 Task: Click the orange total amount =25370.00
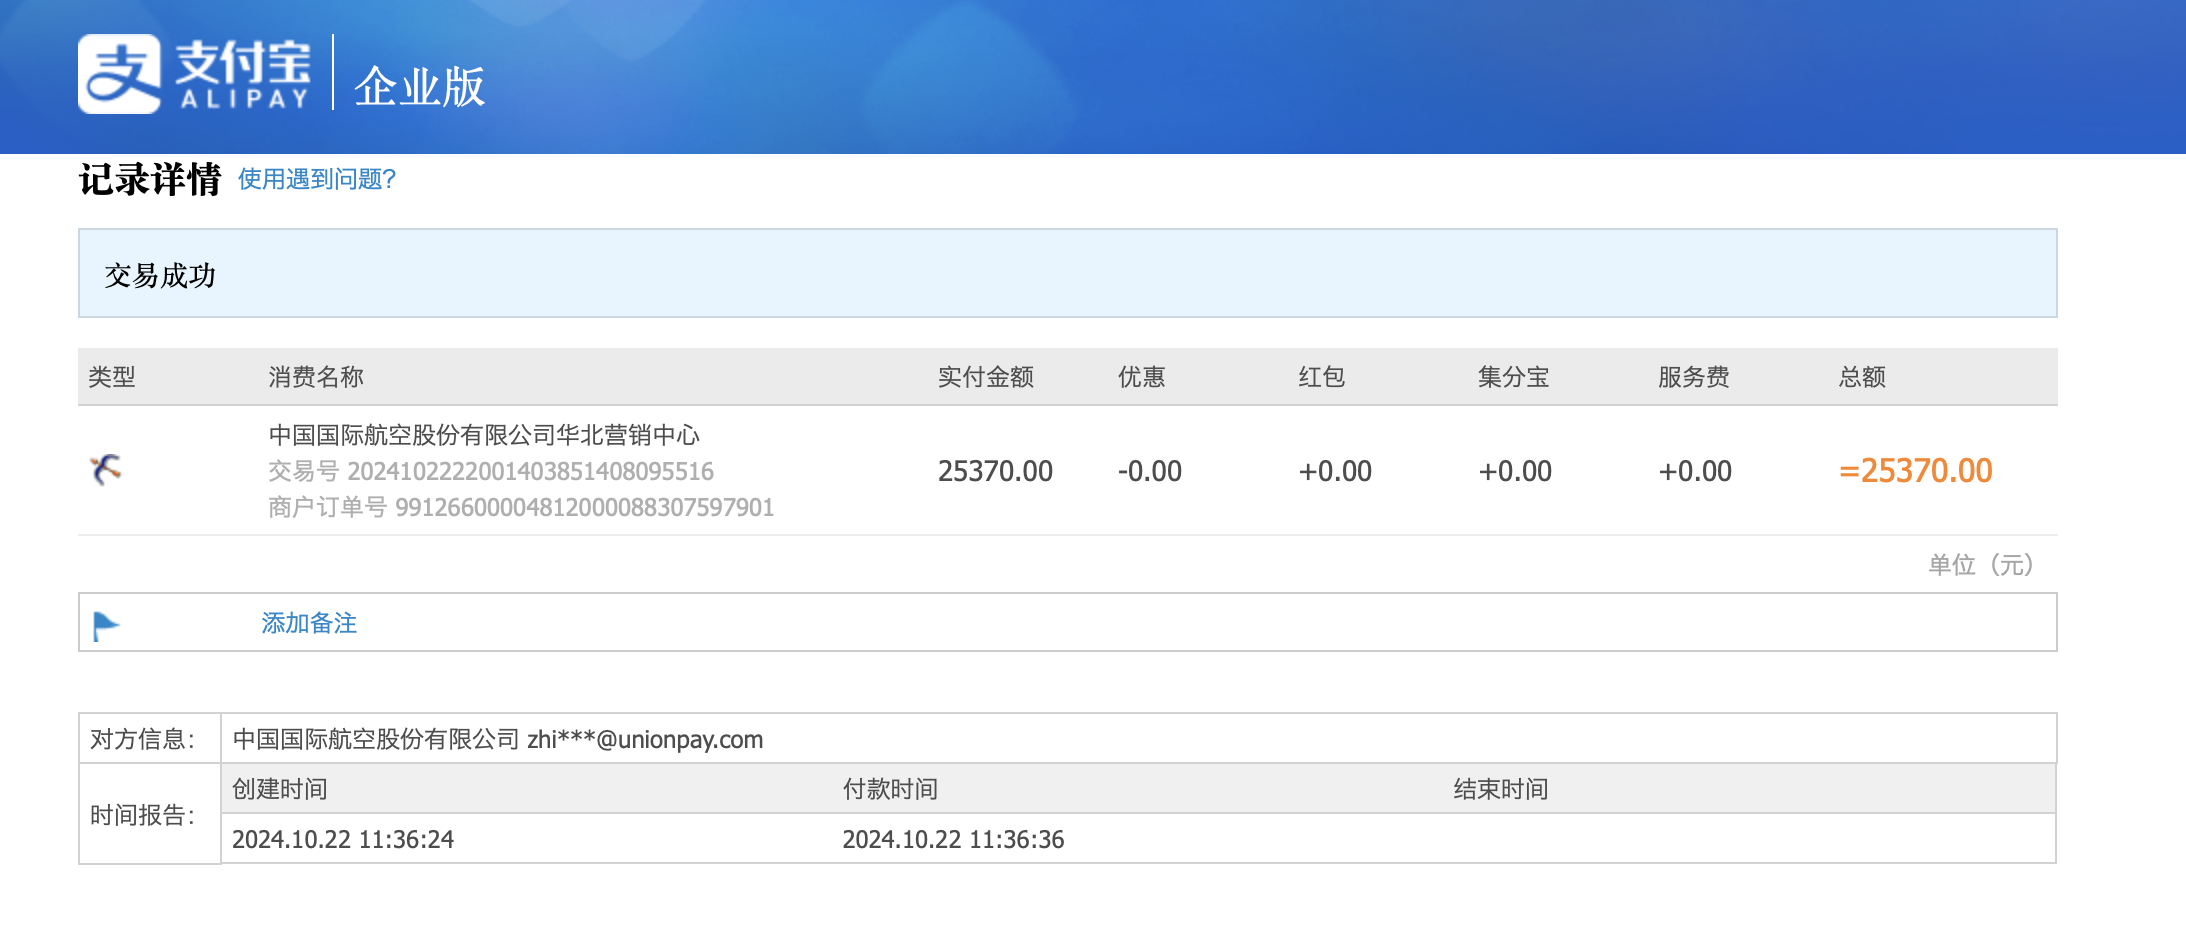coord(1915,471)
